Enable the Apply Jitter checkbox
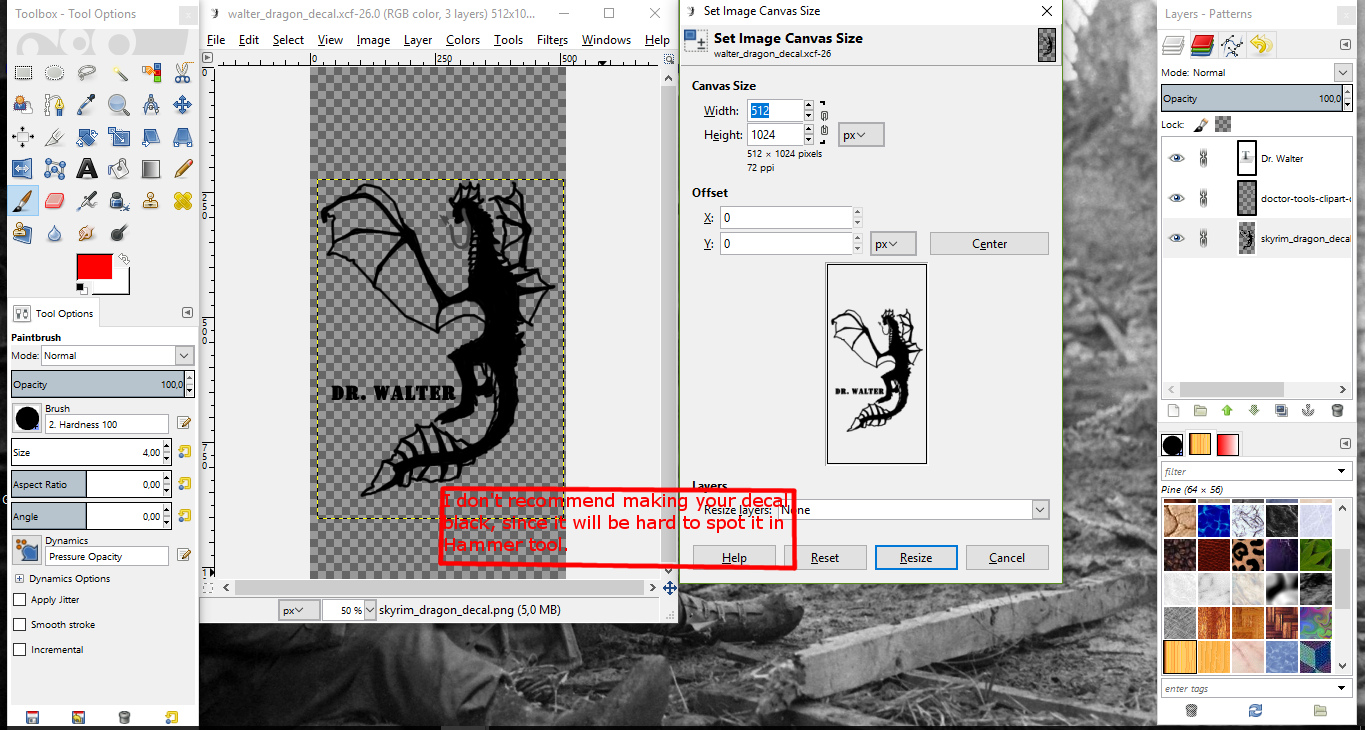Image resolution: width=1366 pixels, height=730 pixels. click(19, 600)
